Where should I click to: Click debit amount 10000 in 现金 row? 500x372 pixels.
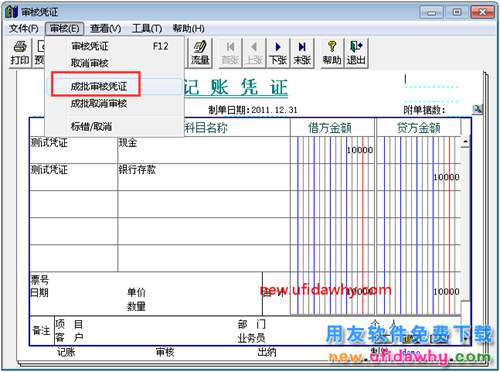coord(360,150)
